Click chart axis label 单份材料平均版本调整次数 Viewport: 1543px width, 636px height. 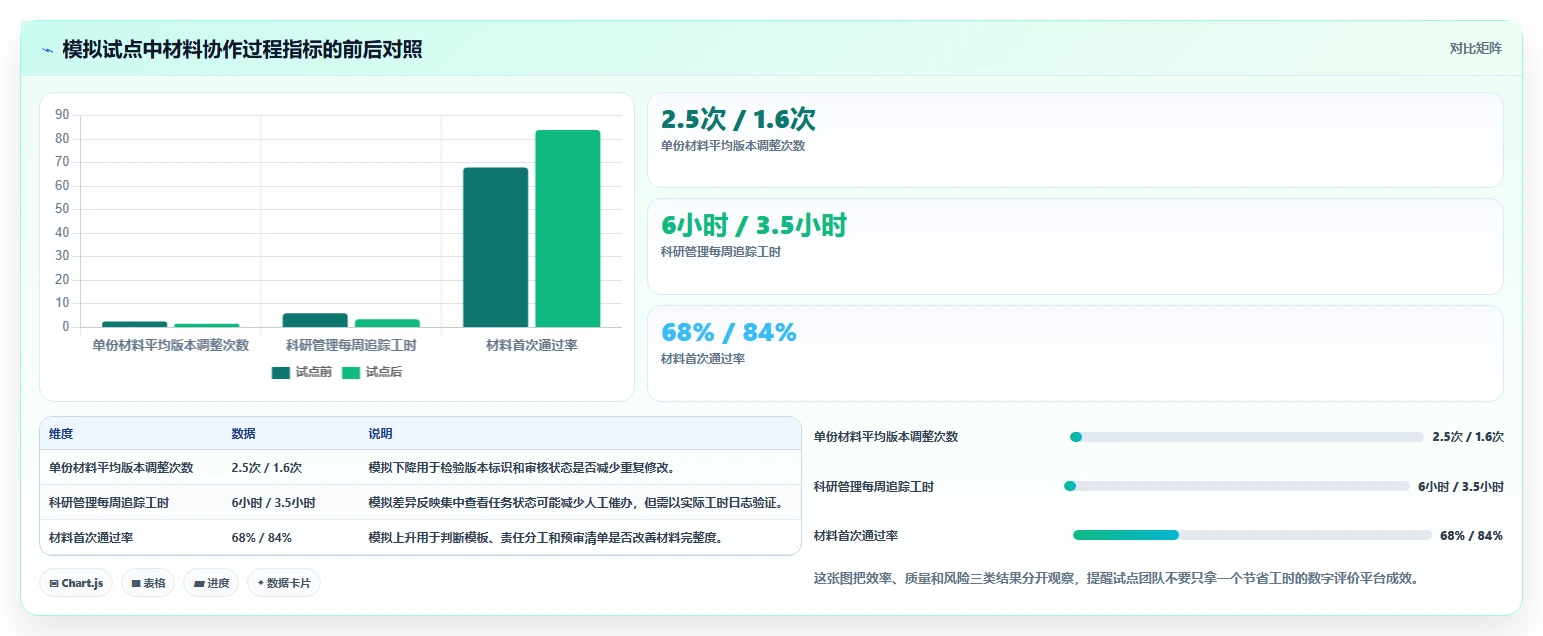(171, 345)
